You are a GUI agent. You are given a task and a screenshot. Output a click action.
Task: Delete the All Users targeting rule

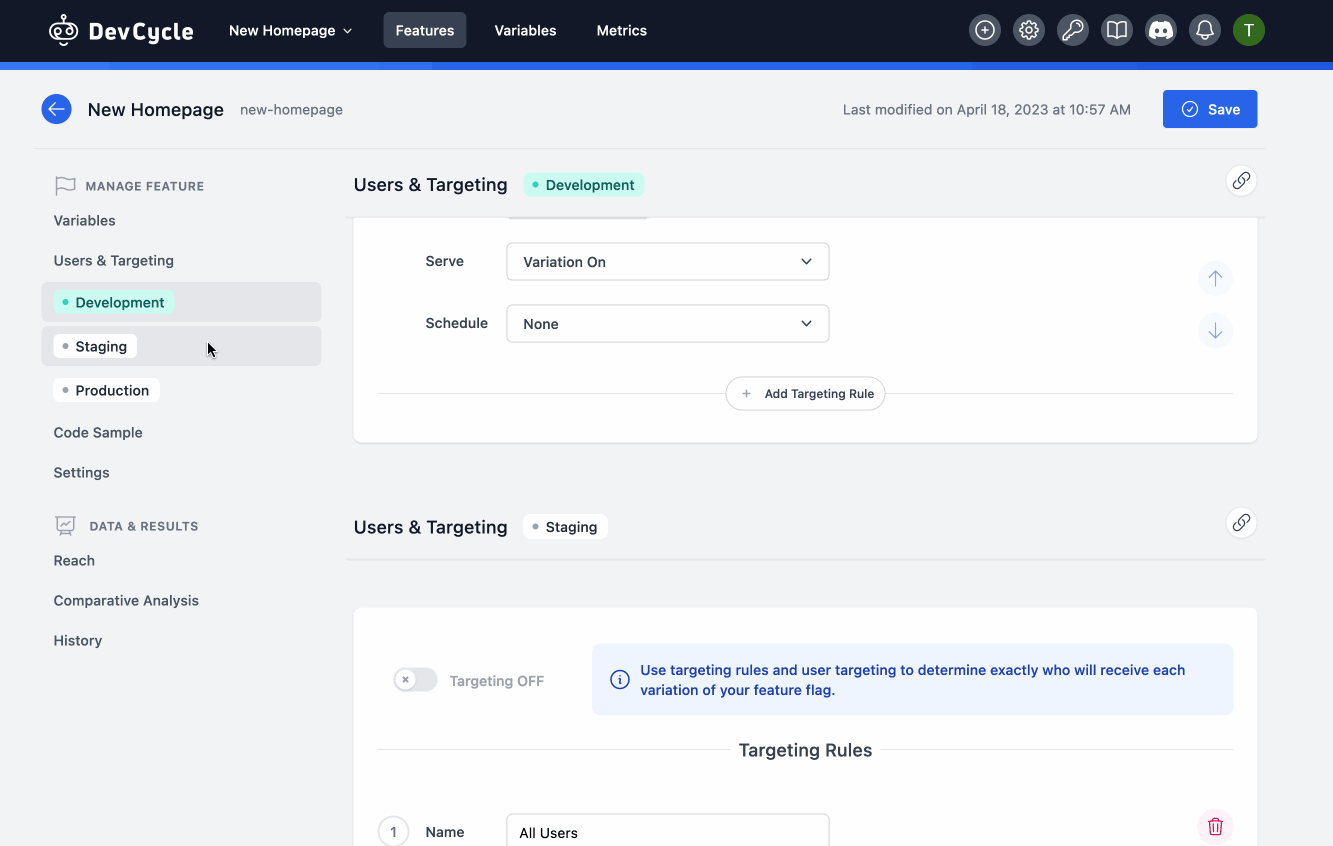pyautogui.click(x=1215, y=826)
